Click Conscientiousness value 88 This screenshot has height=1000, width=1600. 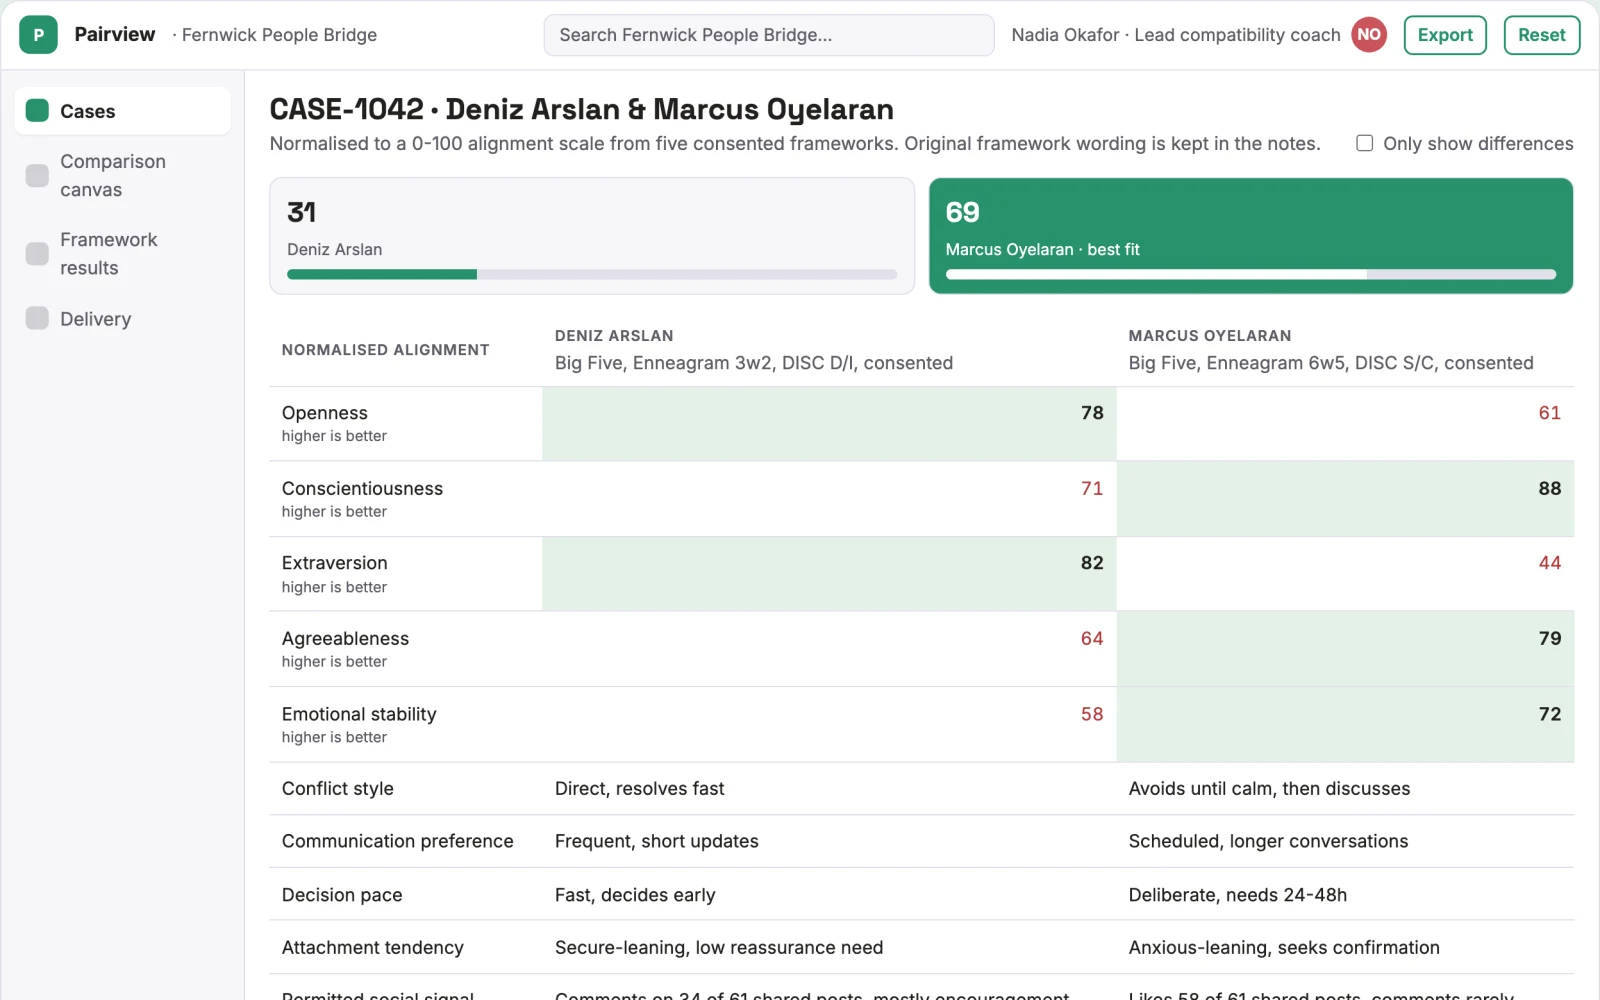[x=1549, y=488]
